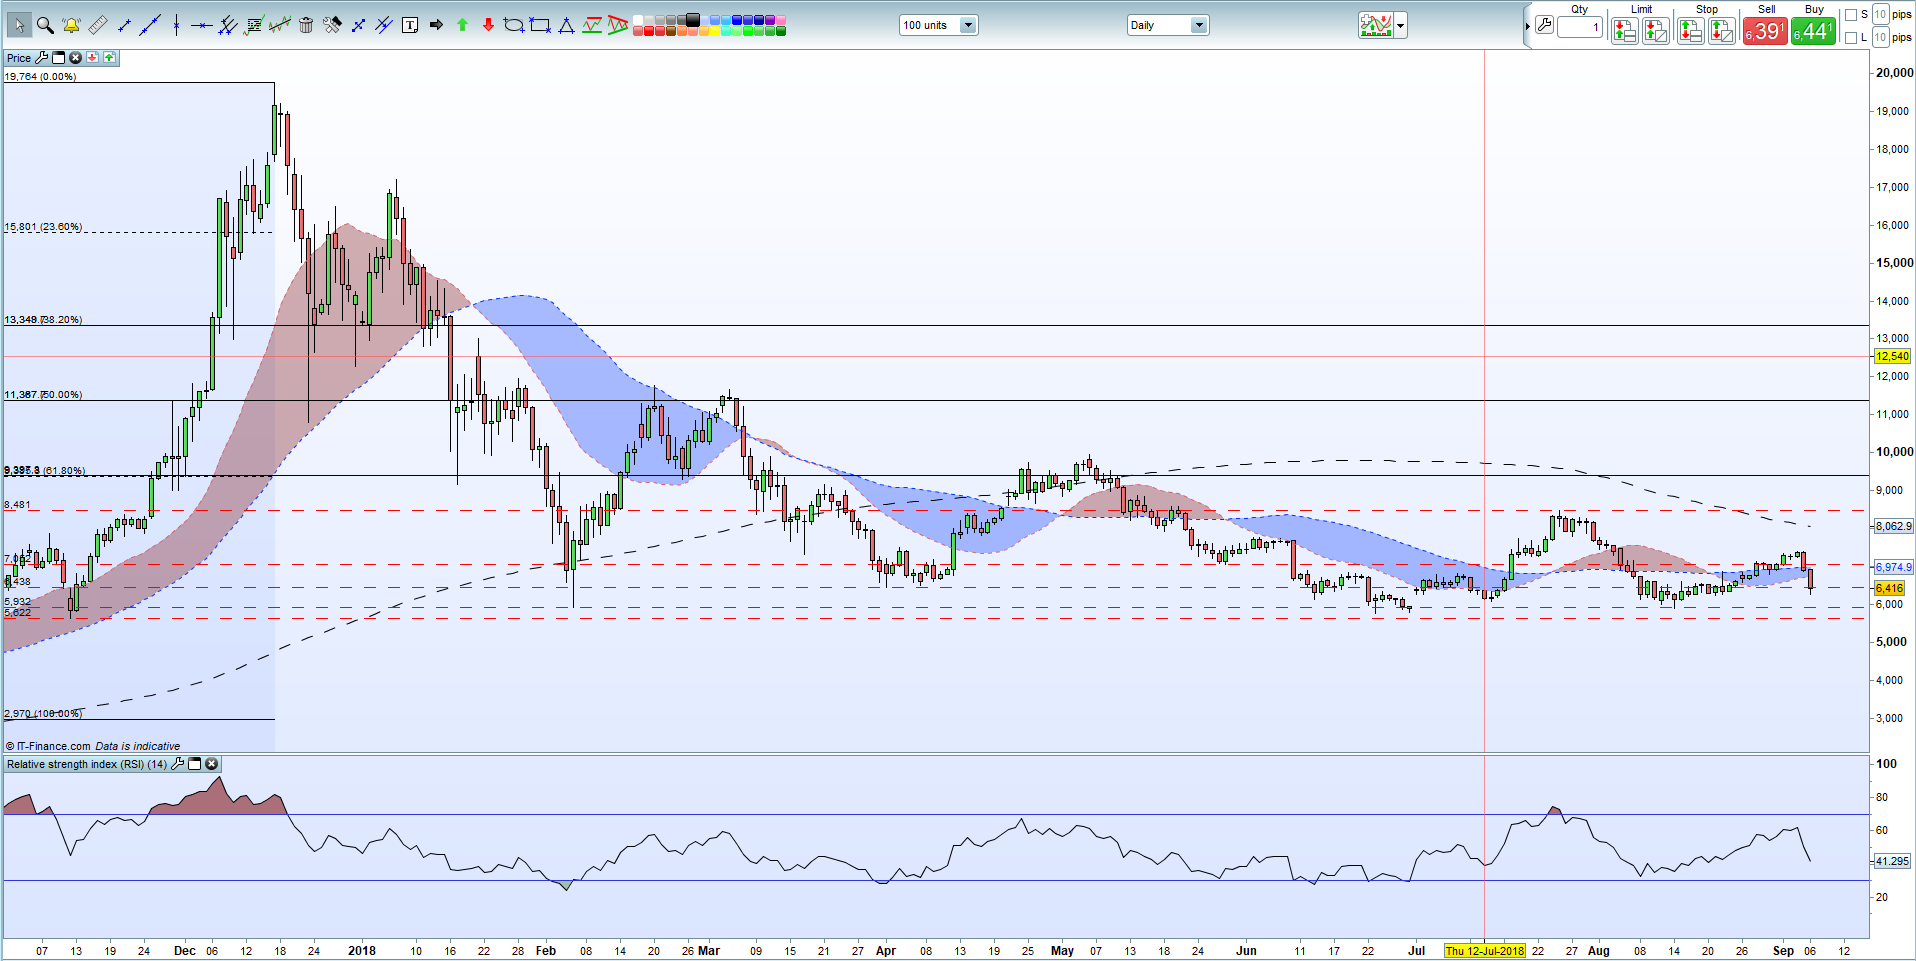Viewport: 1916px width, 961px height.
Task: Move Price panel down with red arrow
Action: pyautogui.click(x=92, y=58)
